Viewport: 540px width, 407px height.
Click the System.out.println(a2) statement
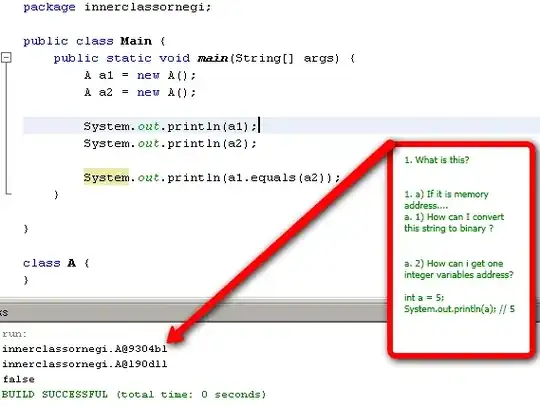click(170, 143)
